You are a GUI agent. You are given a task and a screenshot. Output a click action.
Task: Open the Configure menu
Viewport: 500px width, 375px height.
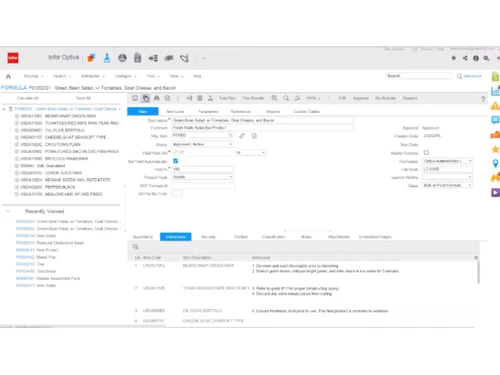(126, 76)
